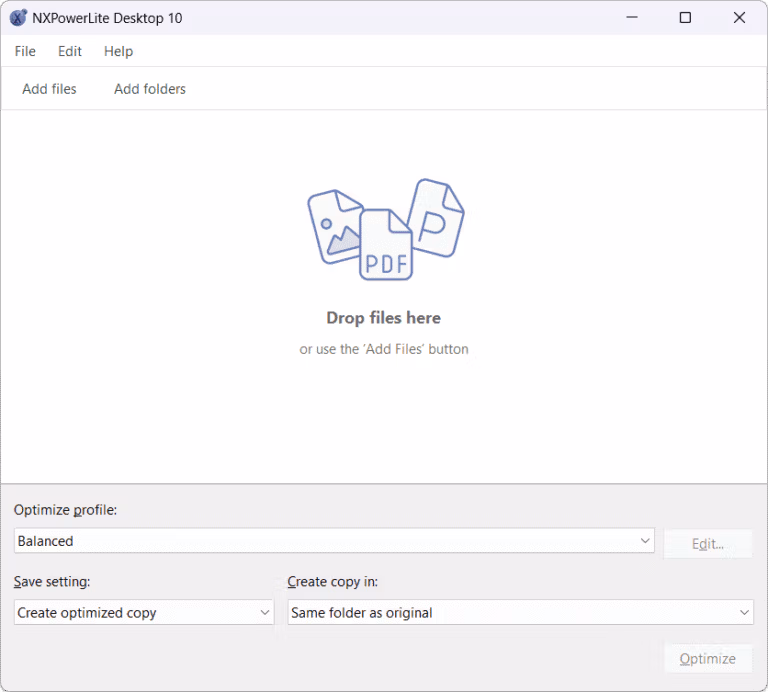This screenshot has height=692, width=768.
Task: Click the 'Create copy in:' label
Action: 333,581
